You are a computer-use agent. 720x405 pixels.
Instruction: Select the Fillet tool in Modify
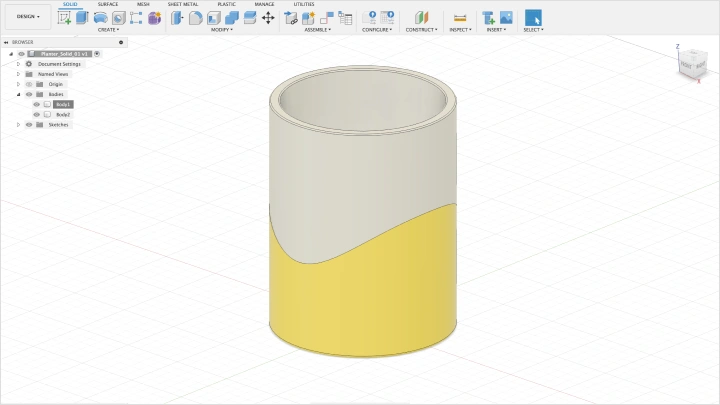click(x=196, y=17)
